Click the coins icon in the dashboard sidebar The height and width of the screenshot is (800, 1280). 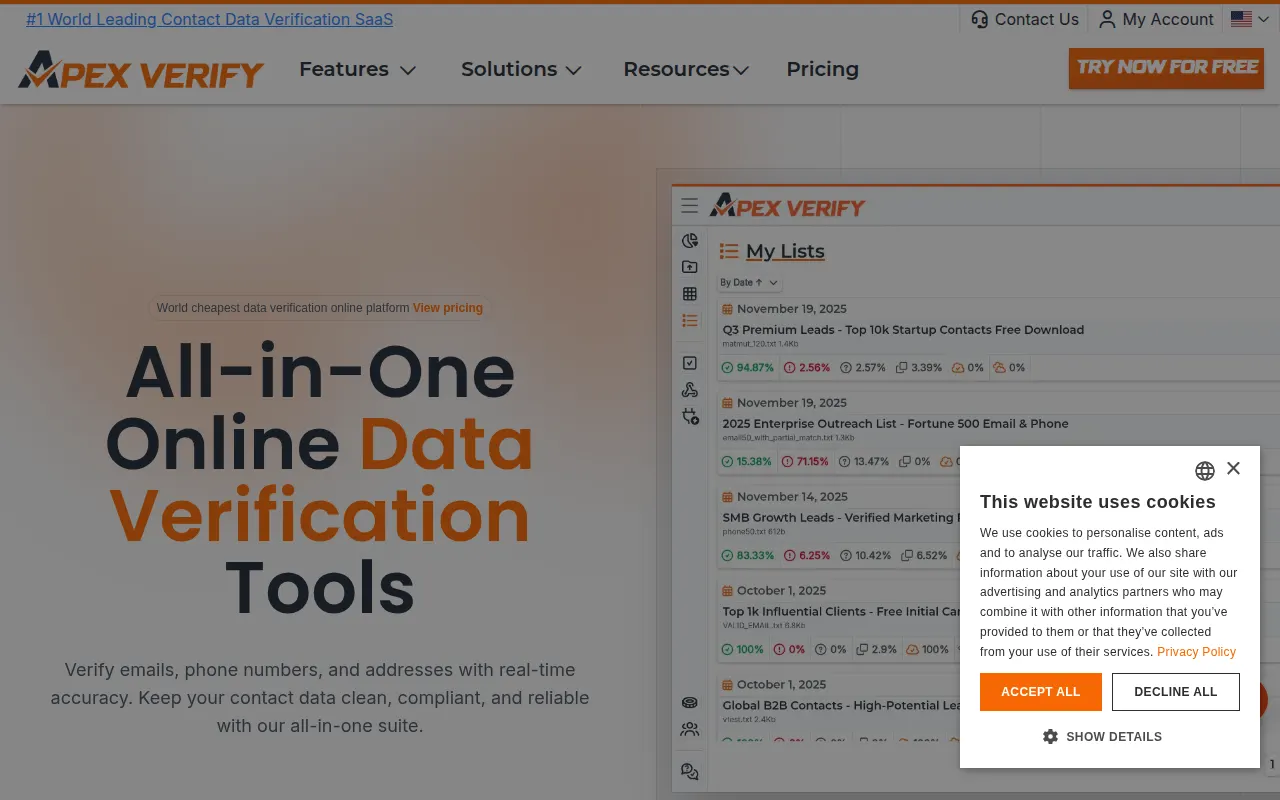[x=690, y=703]
